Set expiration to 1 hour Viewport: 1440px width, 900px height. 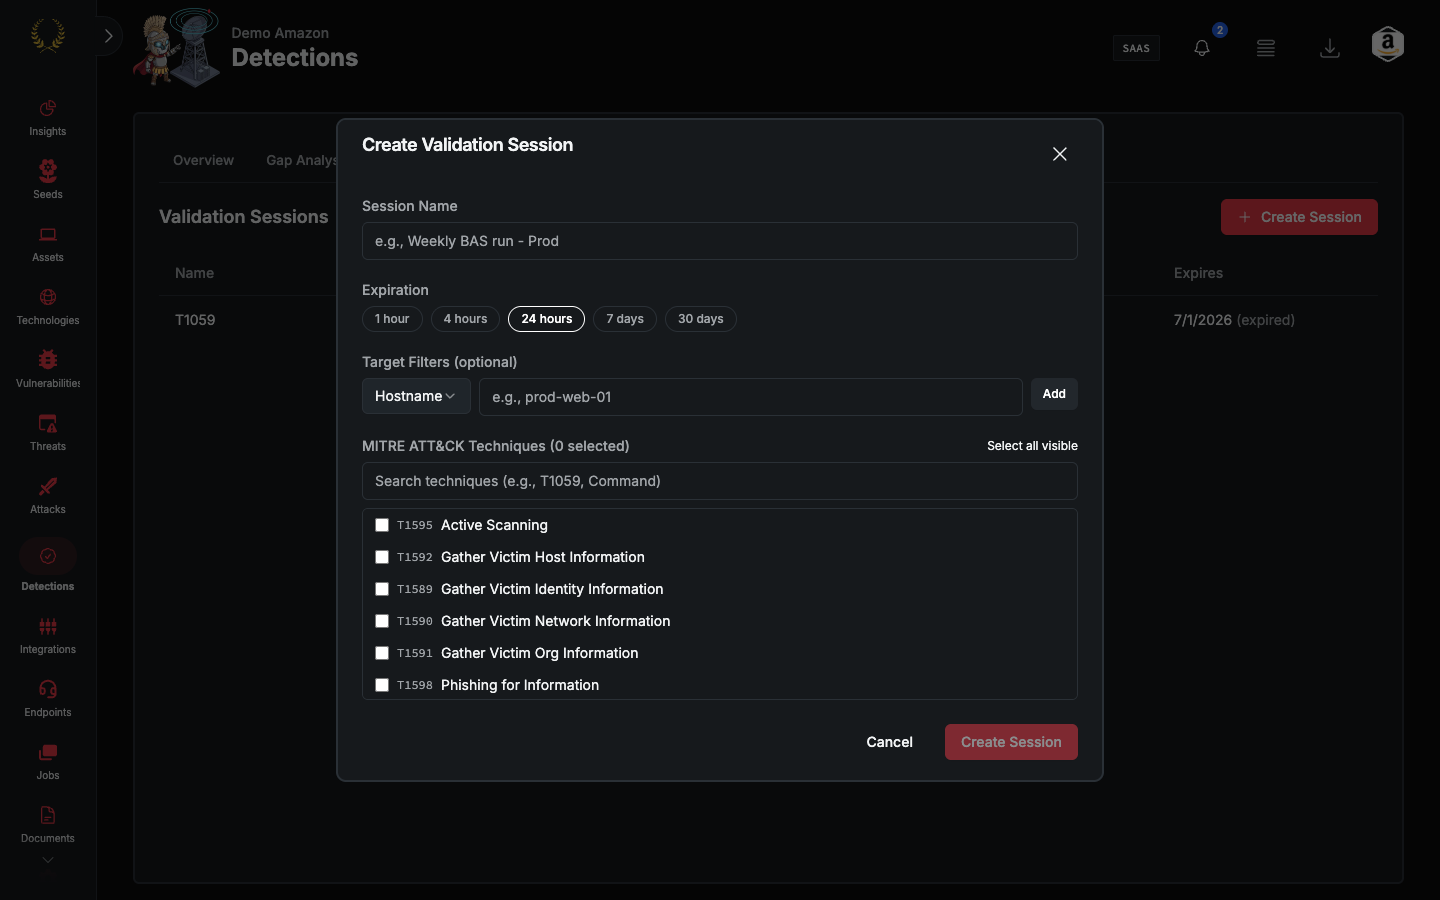coord(392,319)
